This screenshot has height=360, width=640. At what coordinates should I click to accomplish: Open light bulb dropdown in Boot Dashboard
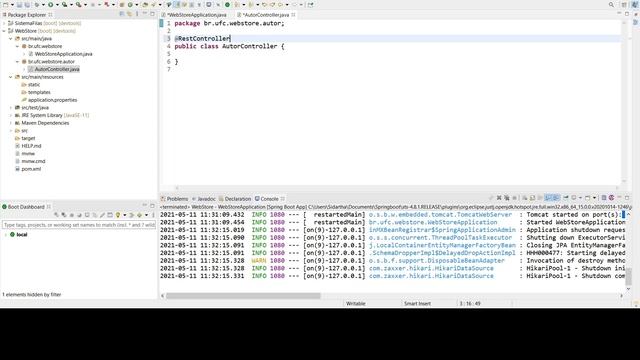[x=124, y=215]
